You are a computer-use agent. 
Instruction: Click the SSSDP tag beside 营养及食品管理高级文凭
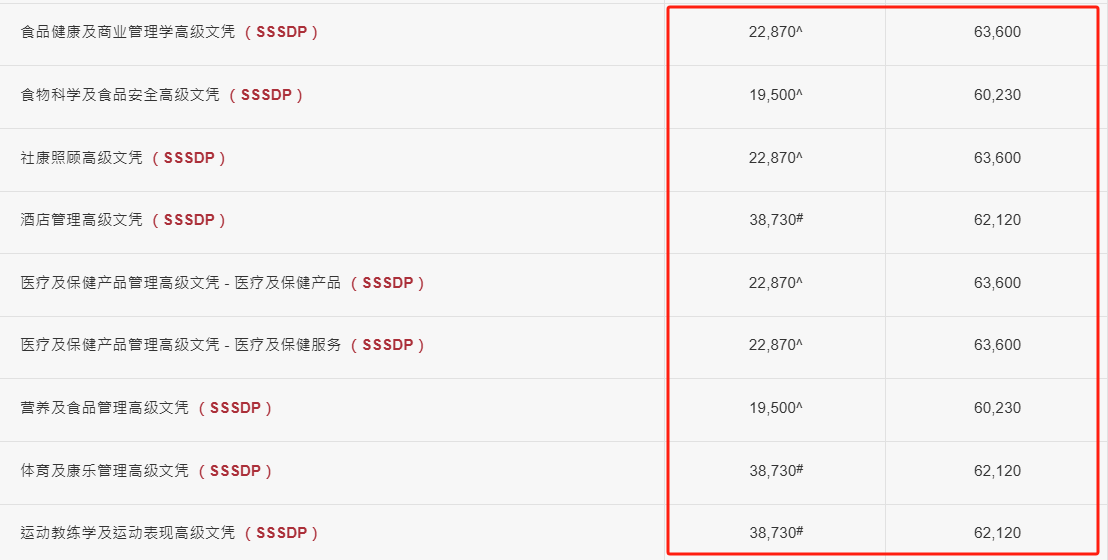(x=235, y=408)
